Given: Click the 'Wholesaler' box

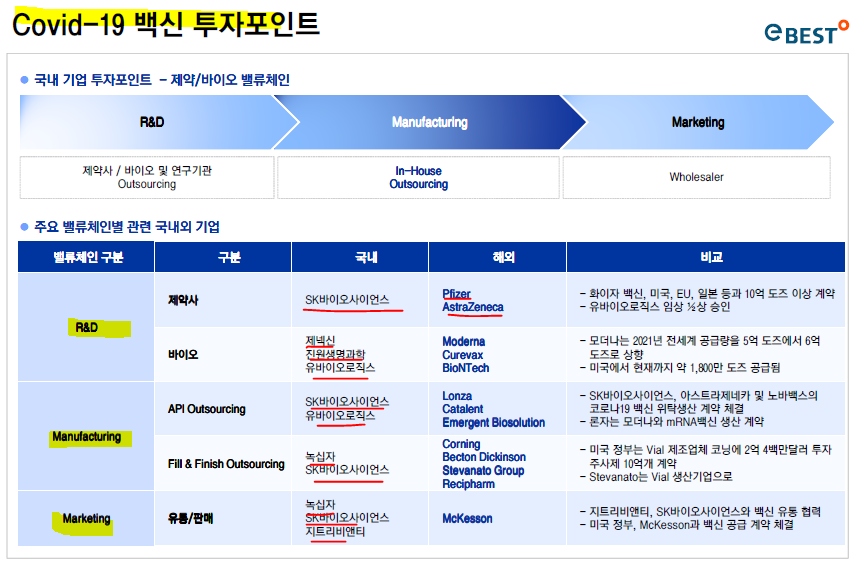Looking at the screenshot, I should click(x=696, y=177).
